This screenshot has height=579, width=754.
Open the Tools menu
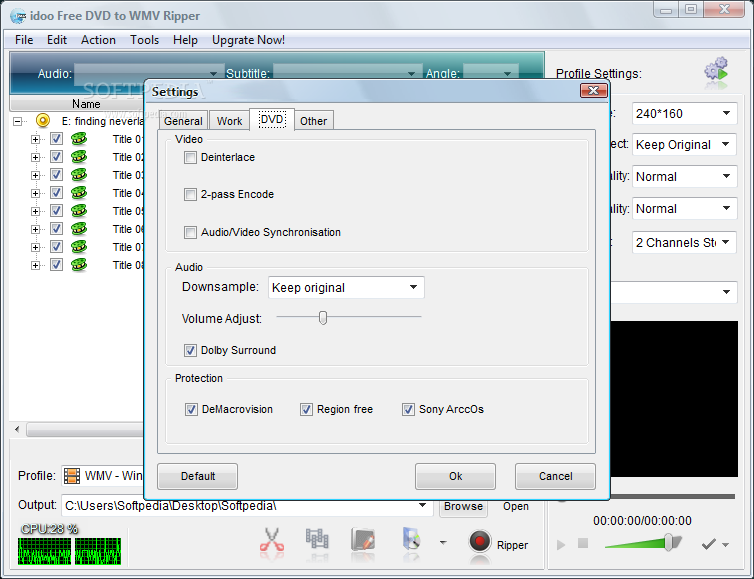pos(144,40)
